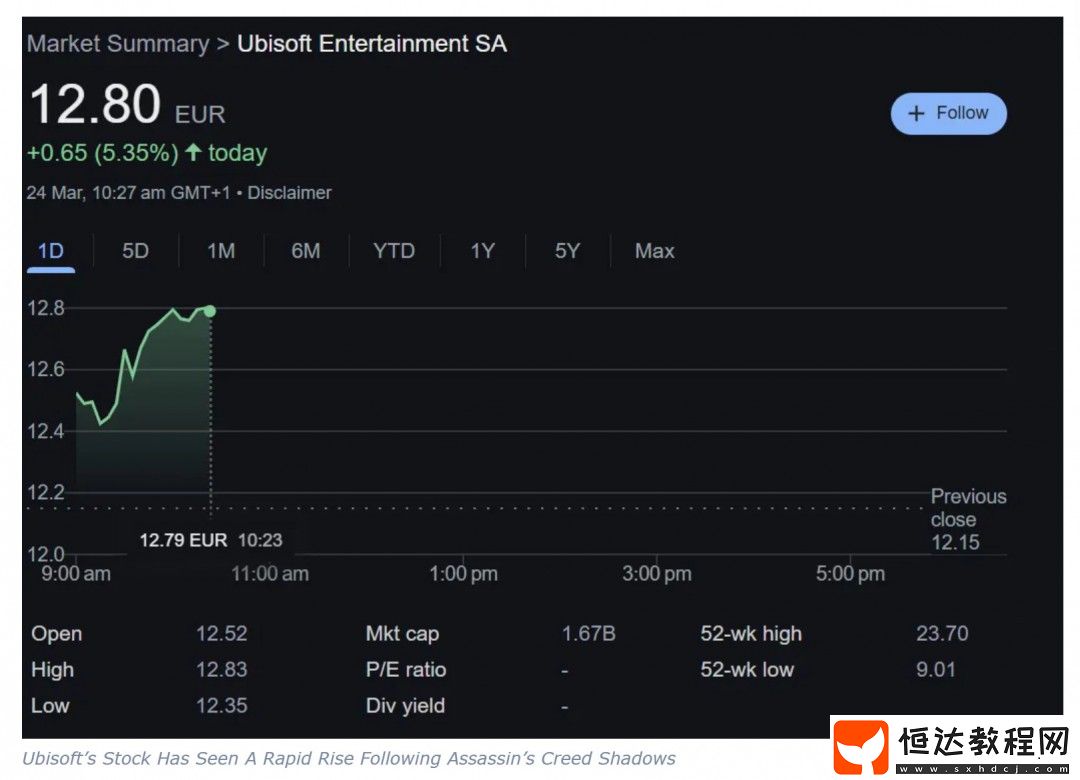Click the 1:00 pm axis label
1080x780 pixels.
[464, 573]
